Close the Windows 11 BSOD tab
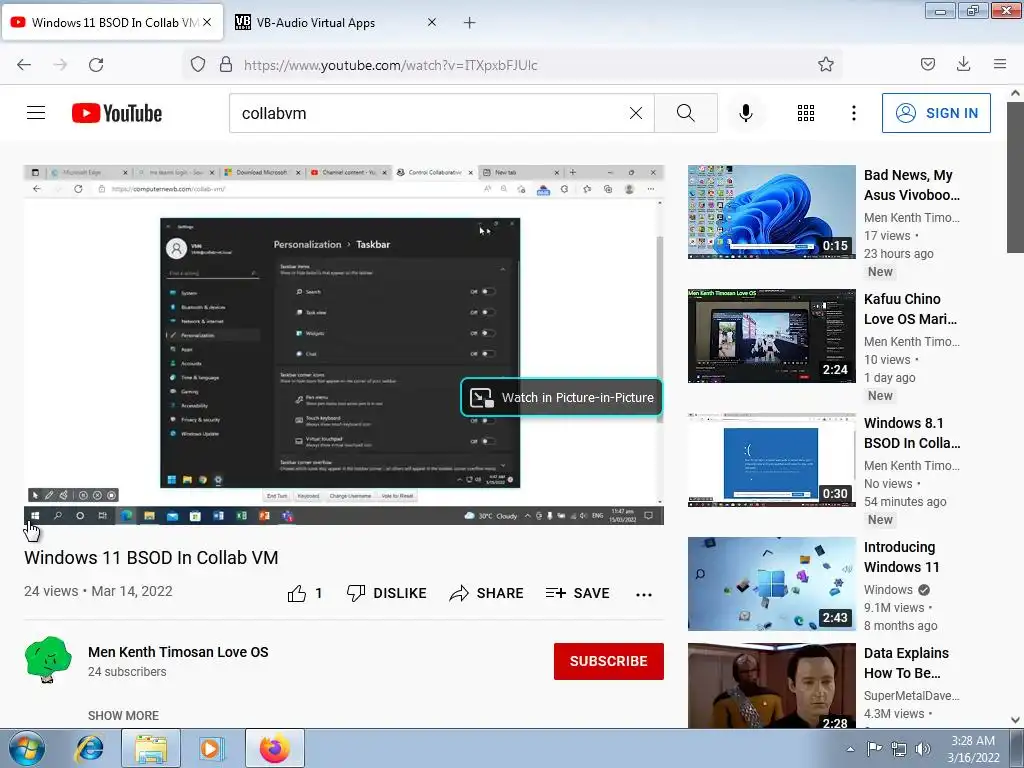Image resolution: width=1024 pixels, height=768 pixels. tap(207, 22)
